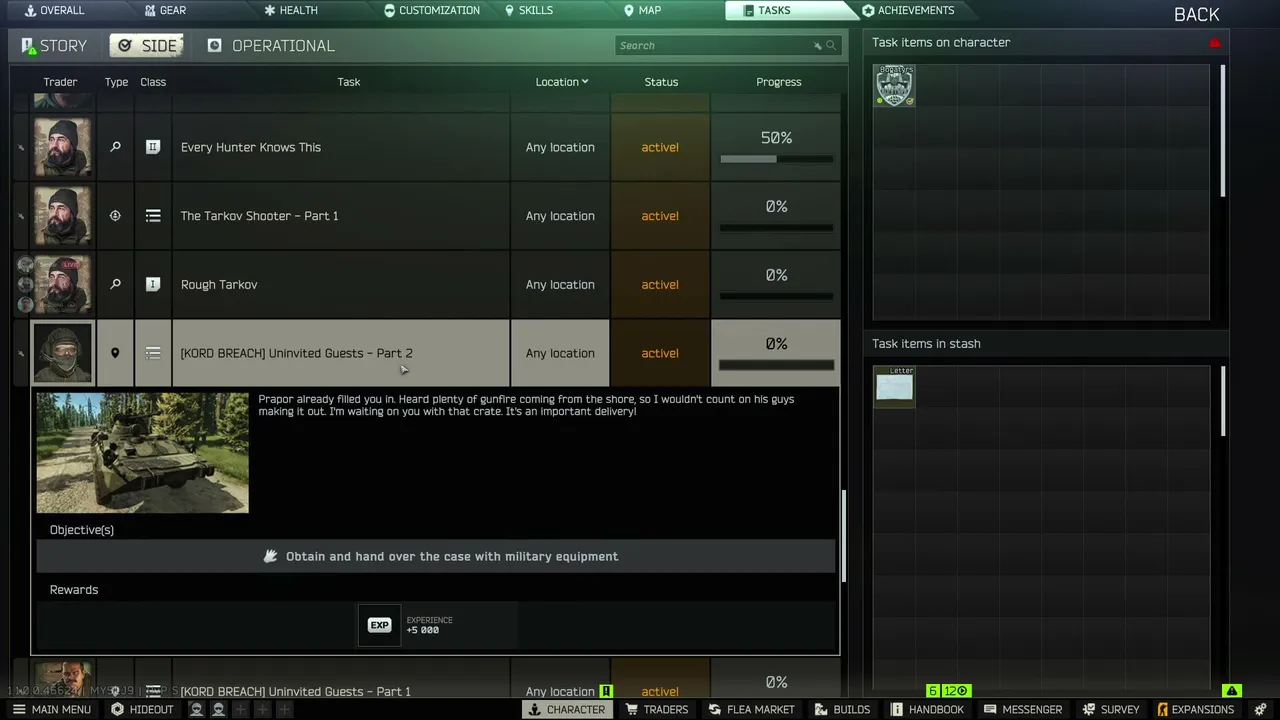Screen dimensions: 1280x720
Task: Open the Overall tab
Action: [x=54, y=10]
